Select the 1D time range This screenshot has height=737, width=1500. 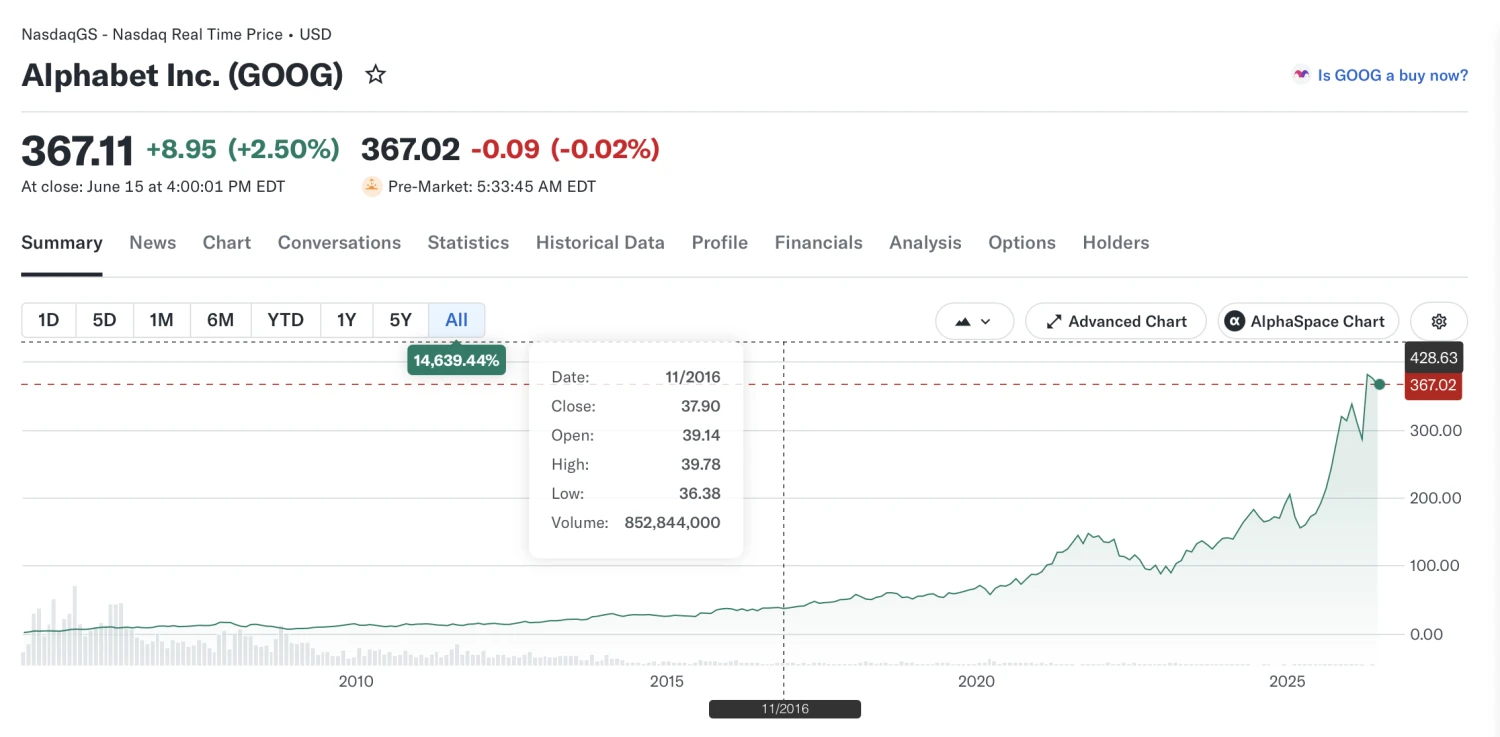click(49, 320)
